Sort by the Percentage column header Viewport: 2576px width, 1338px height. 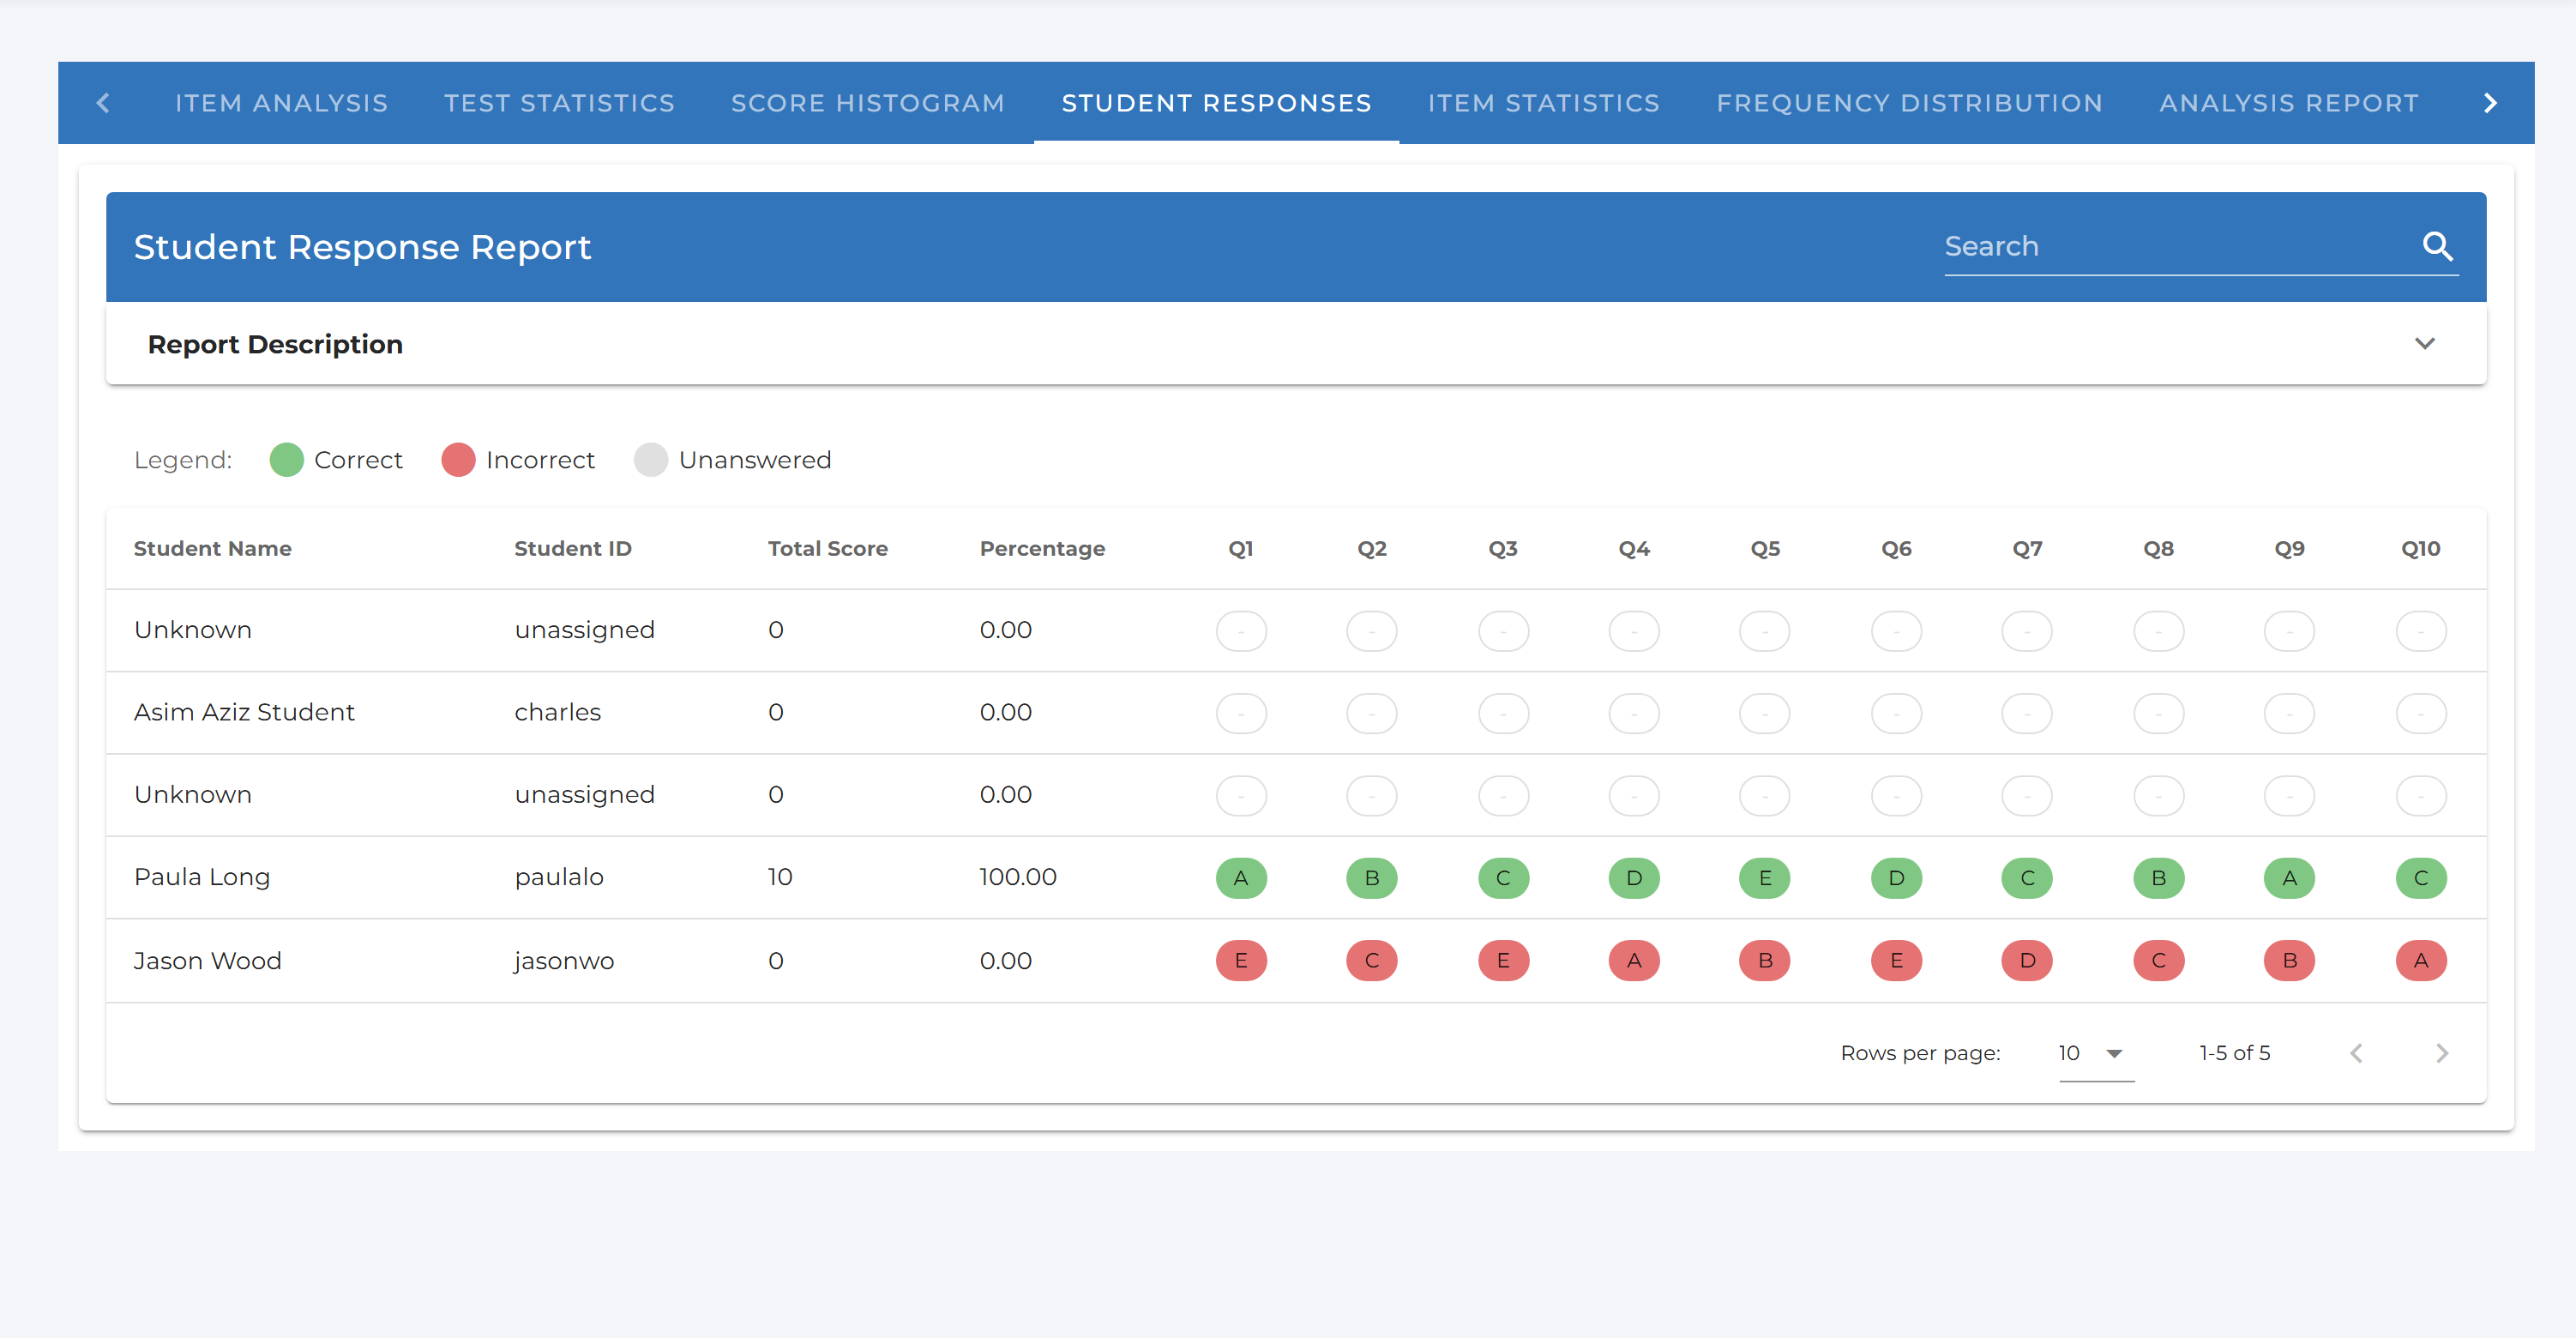pyautogui.click(x=1042, y=549)
